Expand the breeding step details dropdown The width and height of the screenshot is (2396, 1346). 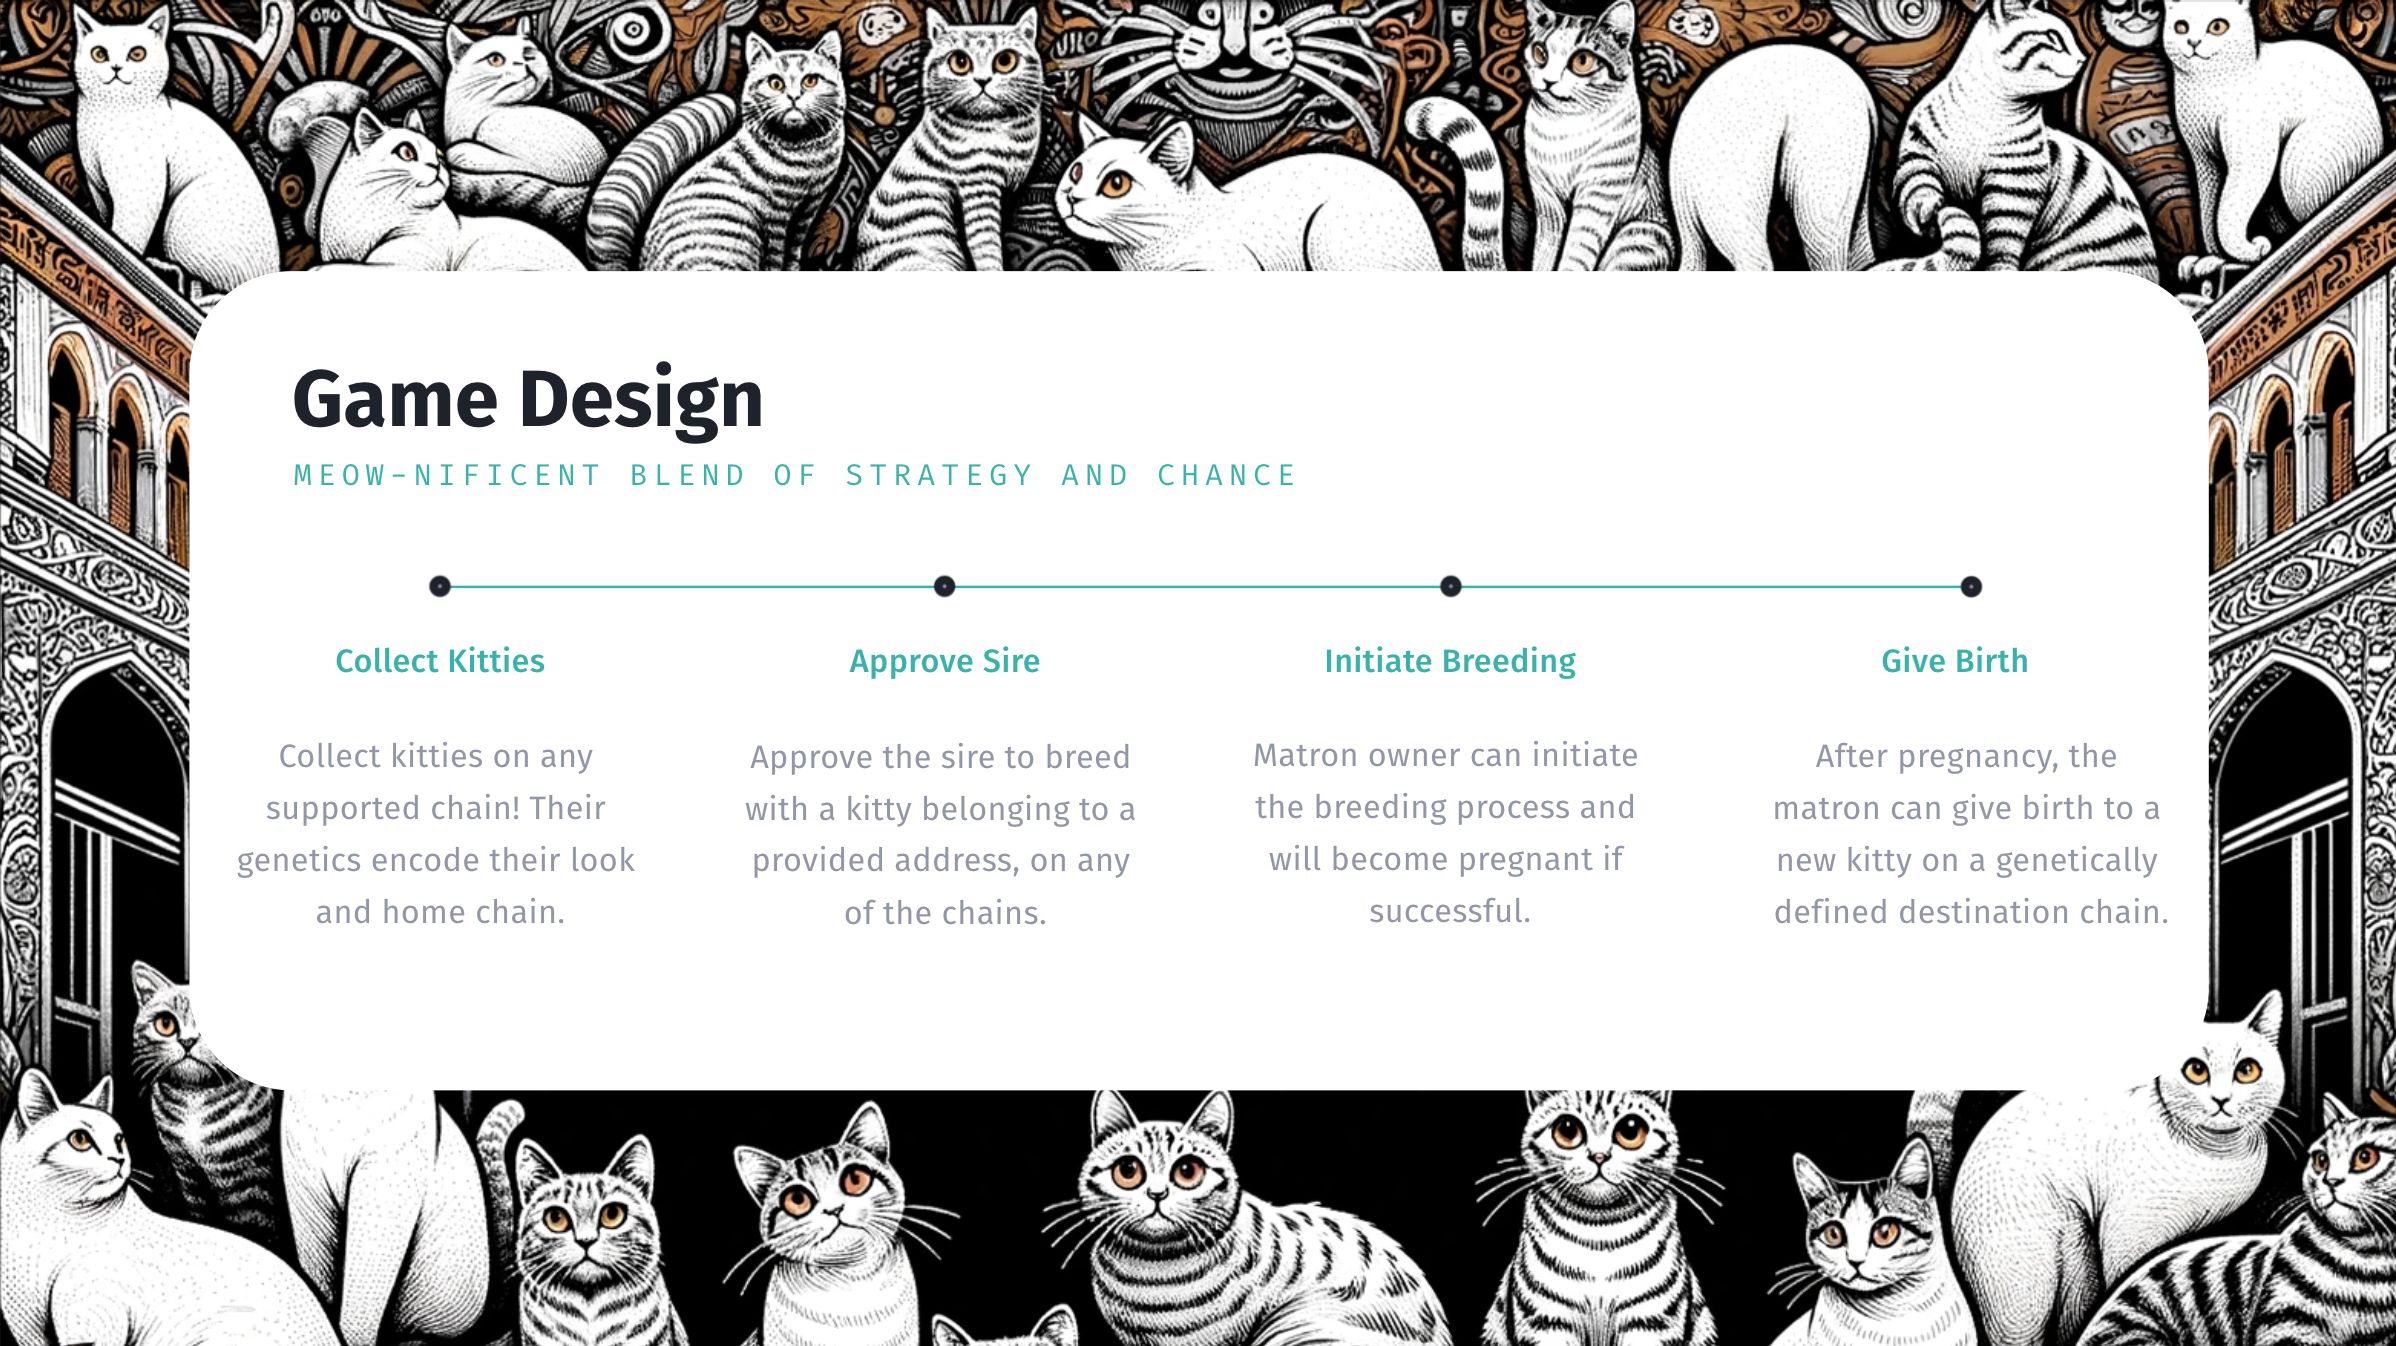(1446, 584)
